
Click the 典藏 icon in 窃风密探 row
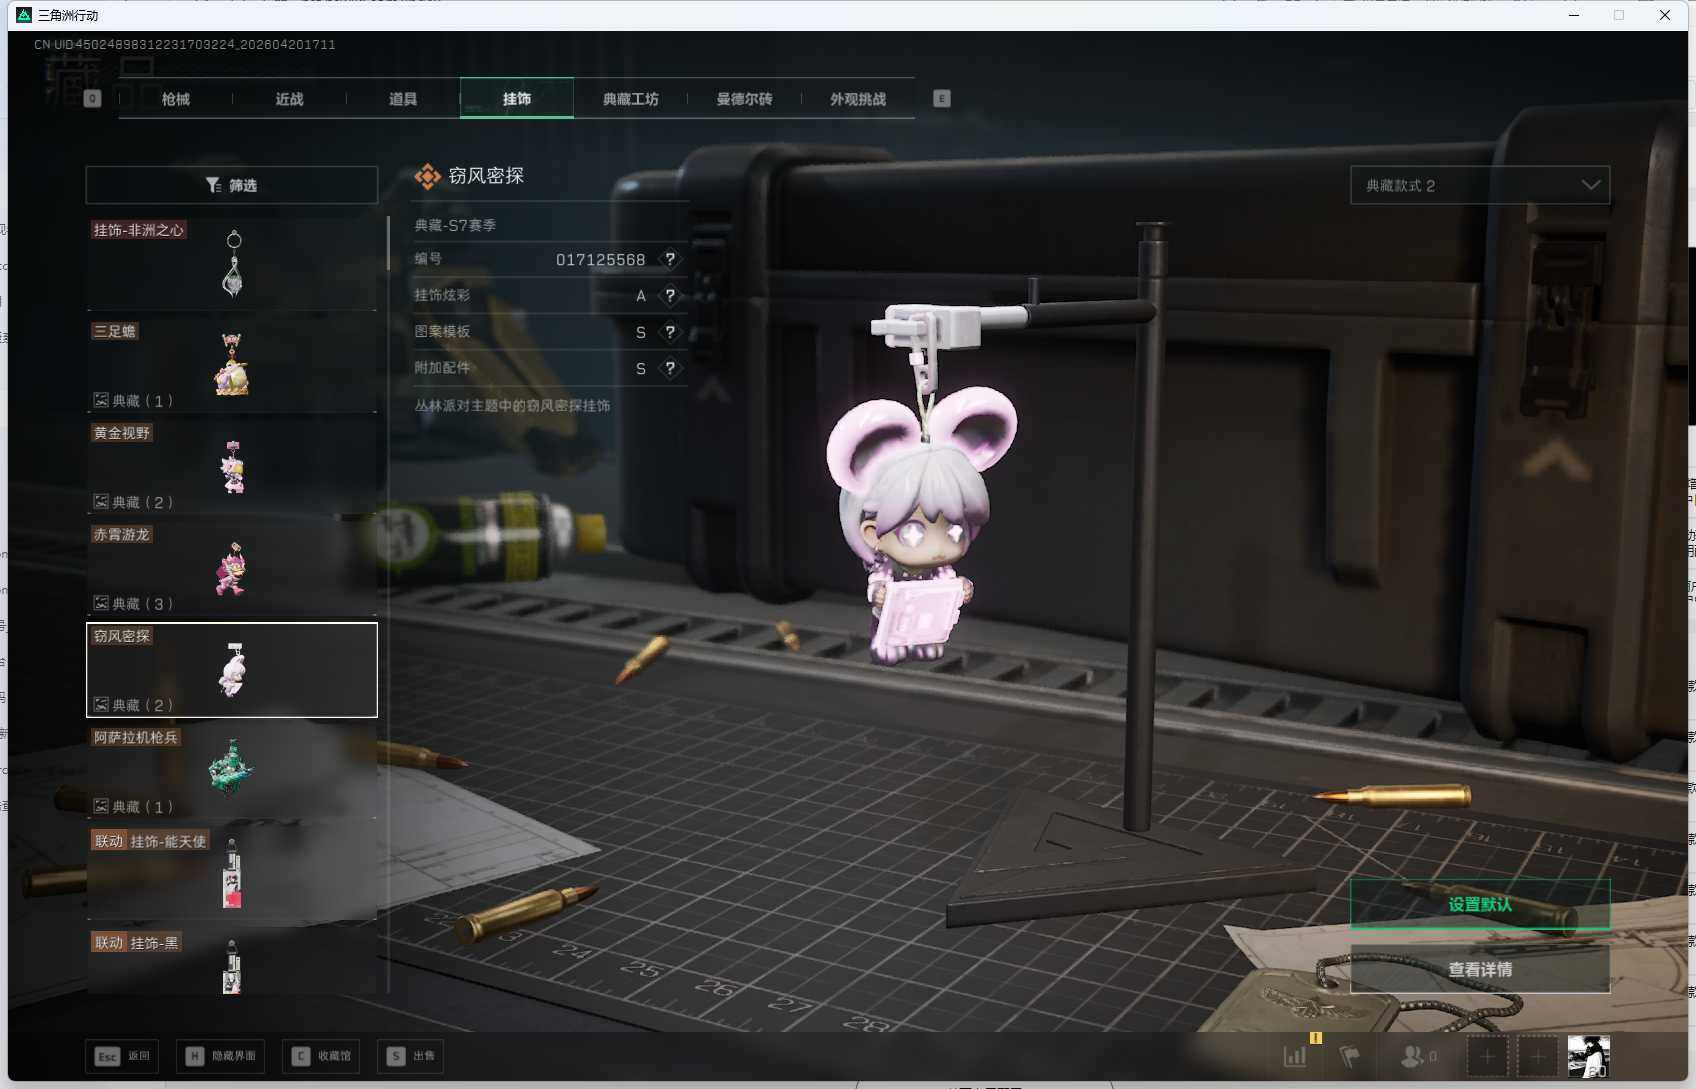click(101, 705)
